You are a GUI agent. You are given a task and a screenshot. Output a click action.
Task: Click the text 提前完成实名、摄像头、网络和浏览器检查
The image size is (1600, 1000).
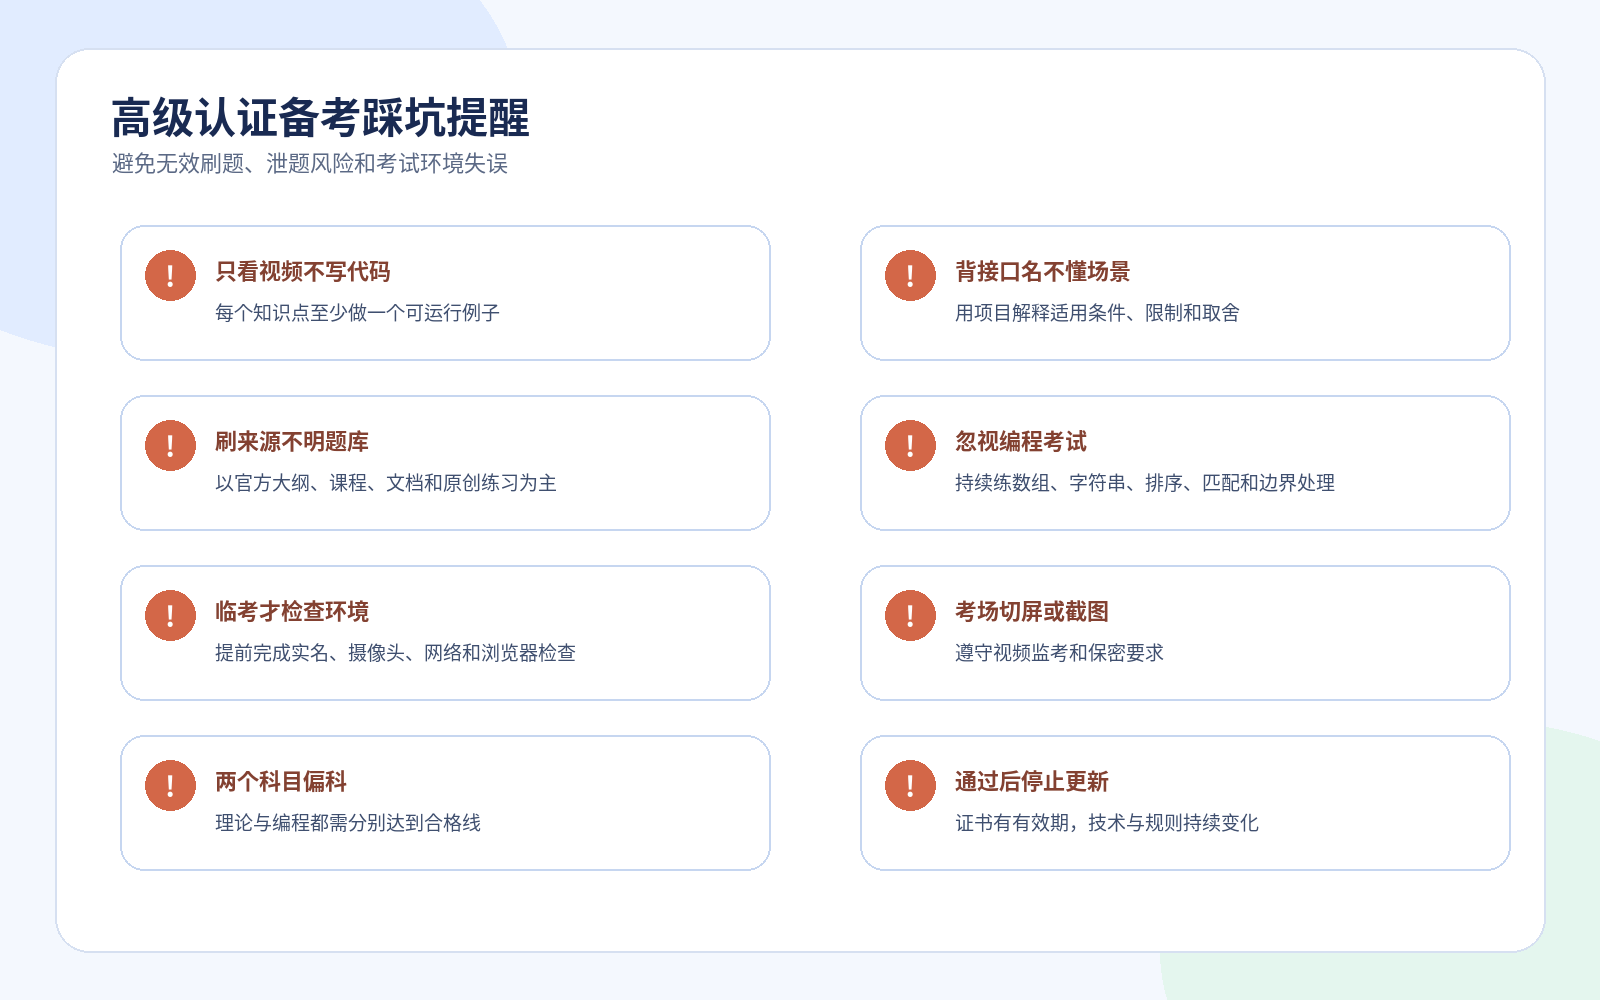point(396,653)
